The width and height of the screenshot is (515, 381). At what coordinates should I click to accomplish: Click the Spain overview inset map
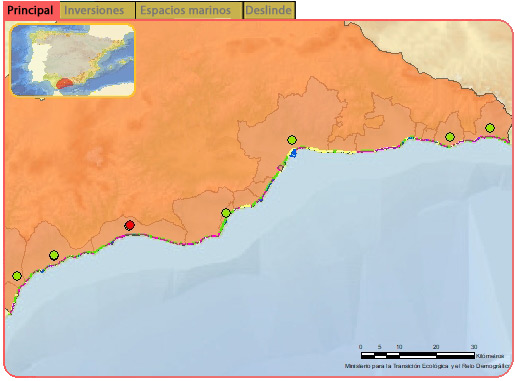(x=72, y=60)
